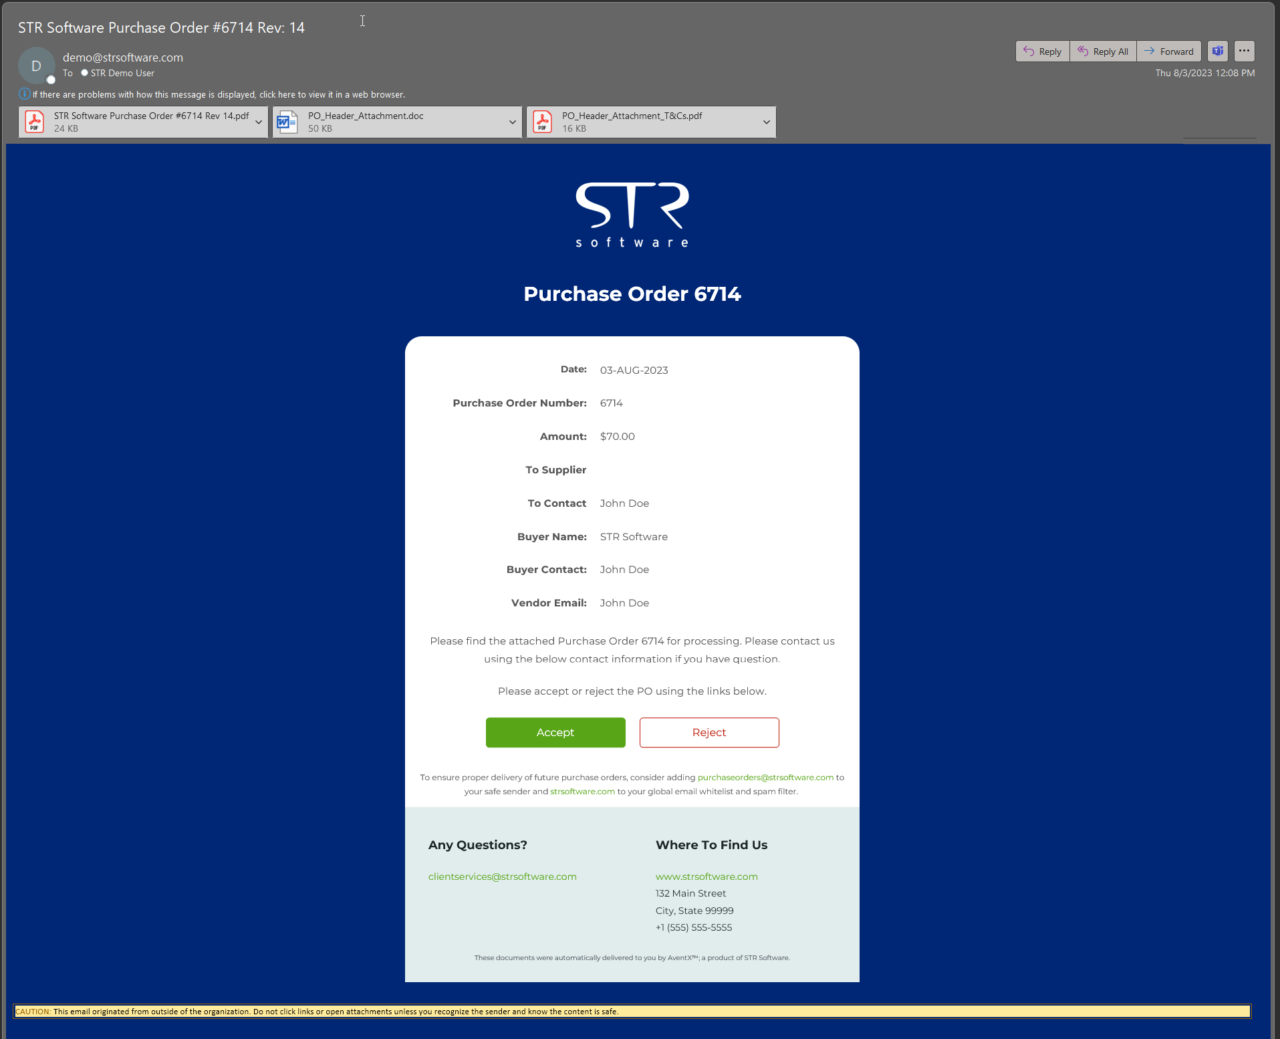Click the Word icon on PO_Header_Attachment.doc
The width and height of the screenshot is (1280, 1039).
[x=286, y=121]
